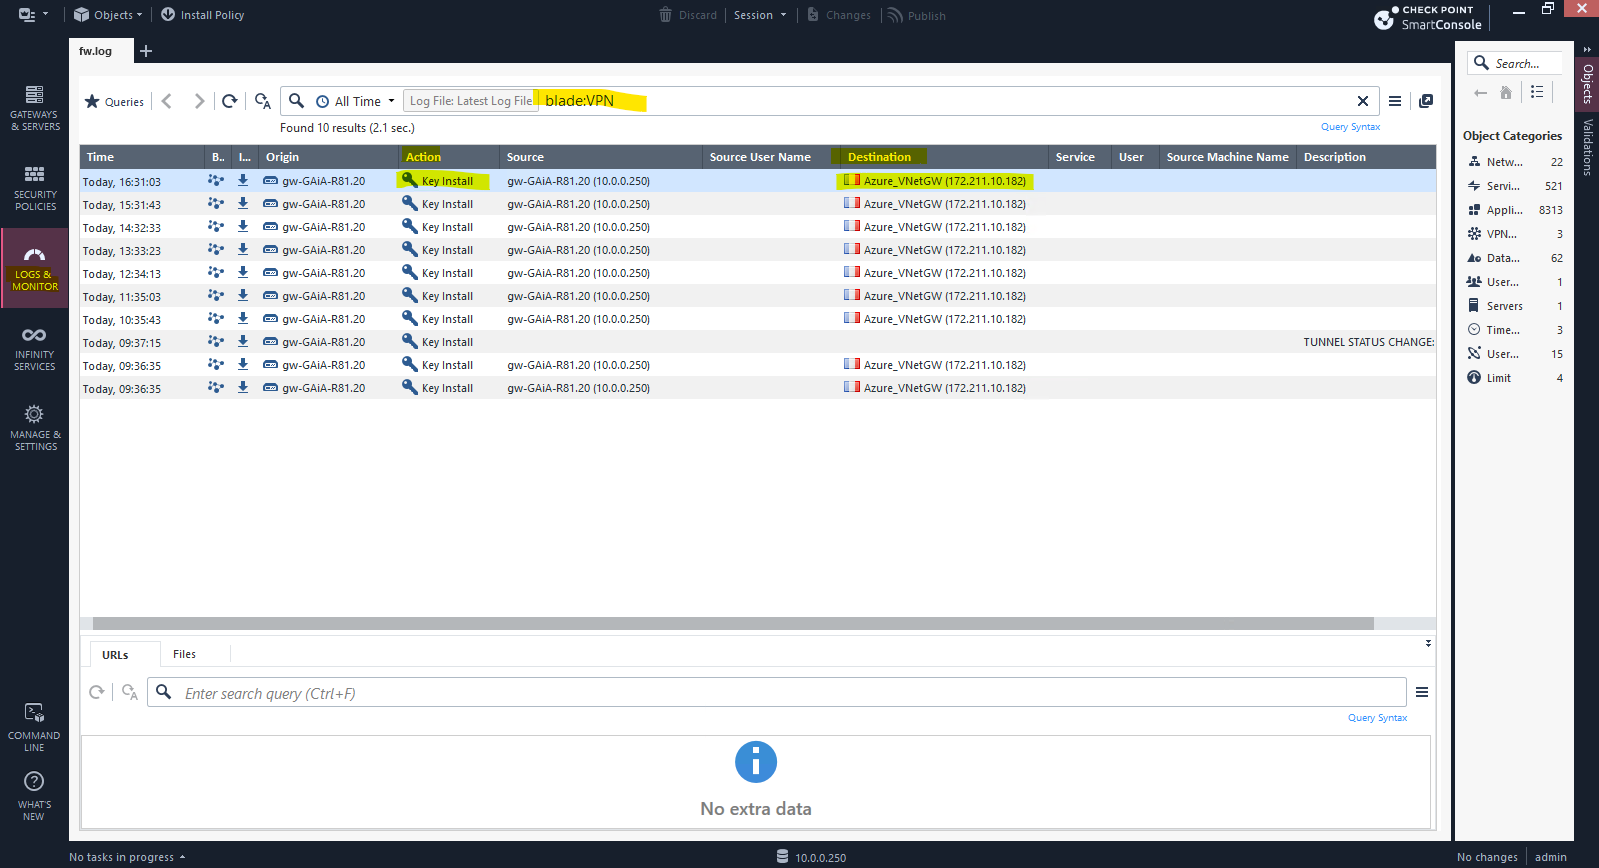Click the Discard button

[x=688, y=15]
